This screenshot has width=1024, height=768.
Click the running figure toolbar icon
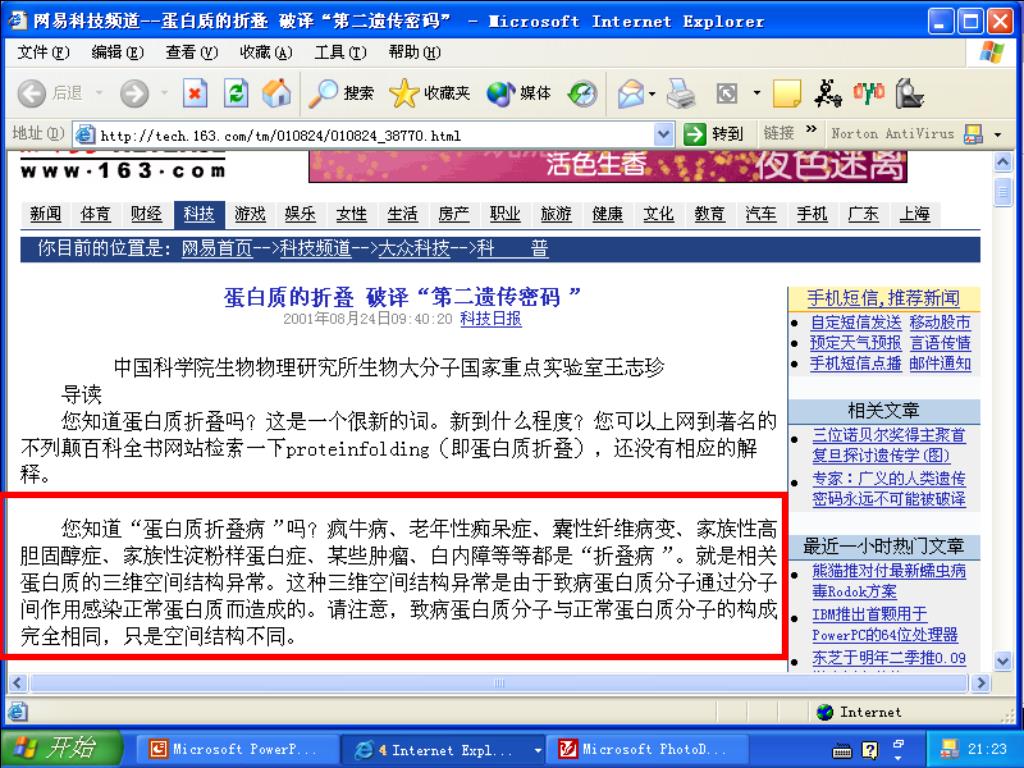pos(827,93)
